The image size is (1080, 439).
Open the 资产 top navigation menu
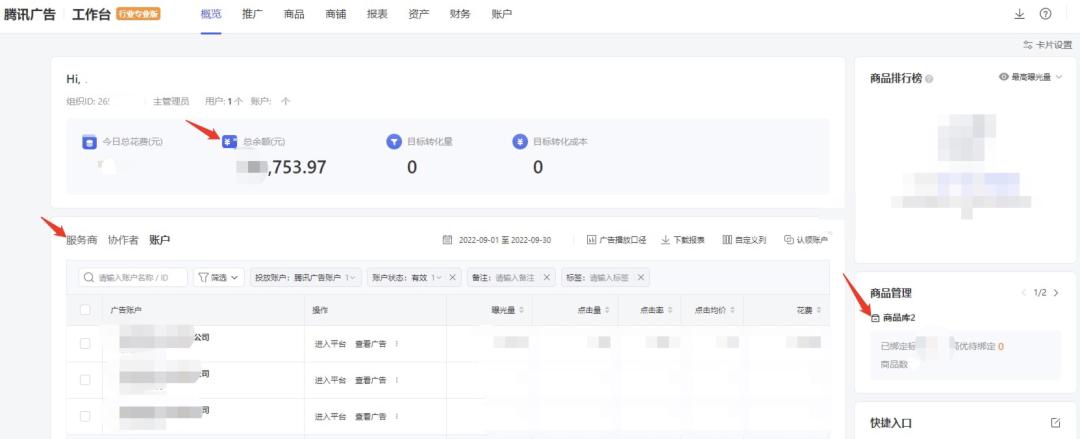419,14
